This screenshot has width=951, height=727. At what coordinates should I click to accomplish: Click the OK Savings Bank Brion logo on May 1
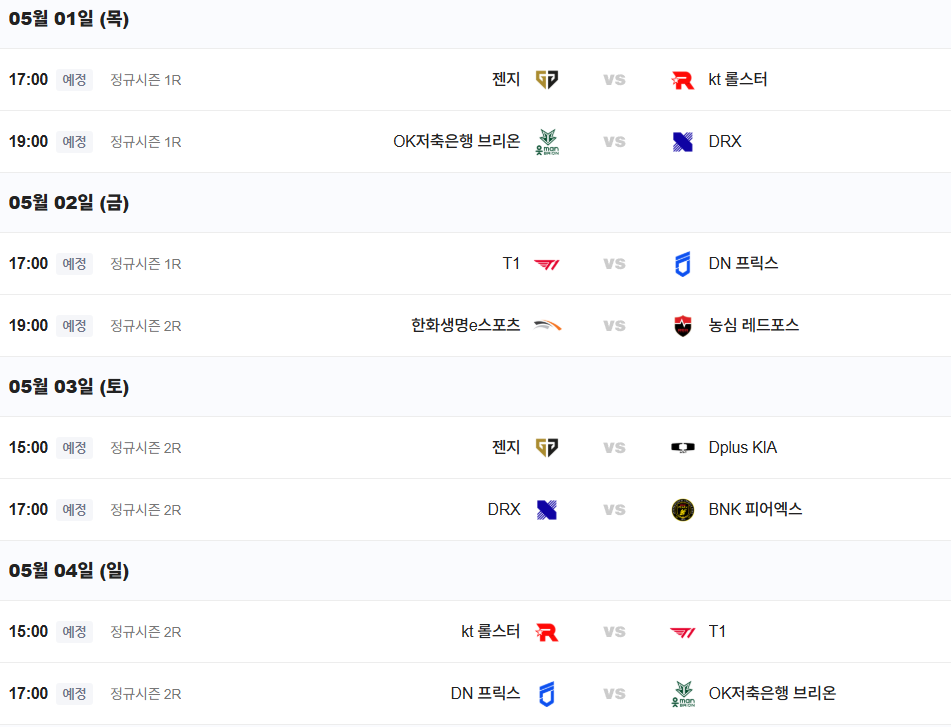click(547, 142)
